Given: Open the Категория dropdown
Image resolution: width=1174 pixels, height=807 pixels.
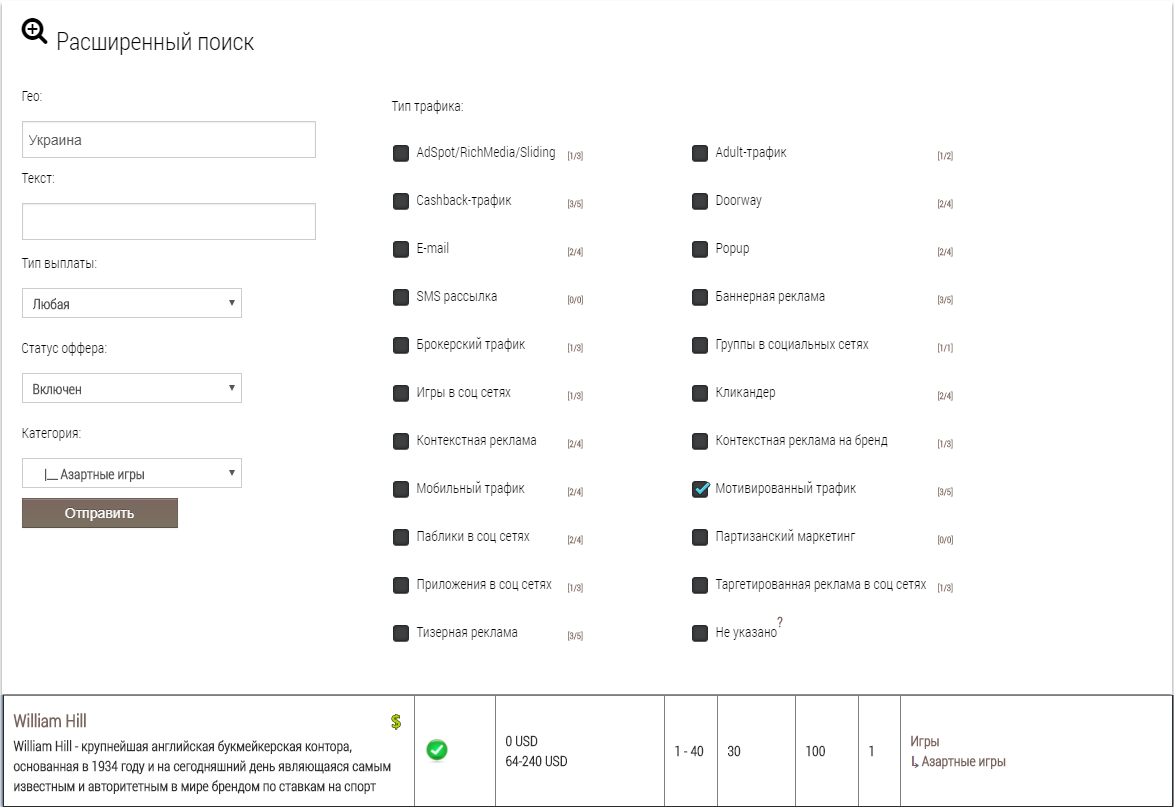Looking at the screenshot, I should [x=131, y=473].
